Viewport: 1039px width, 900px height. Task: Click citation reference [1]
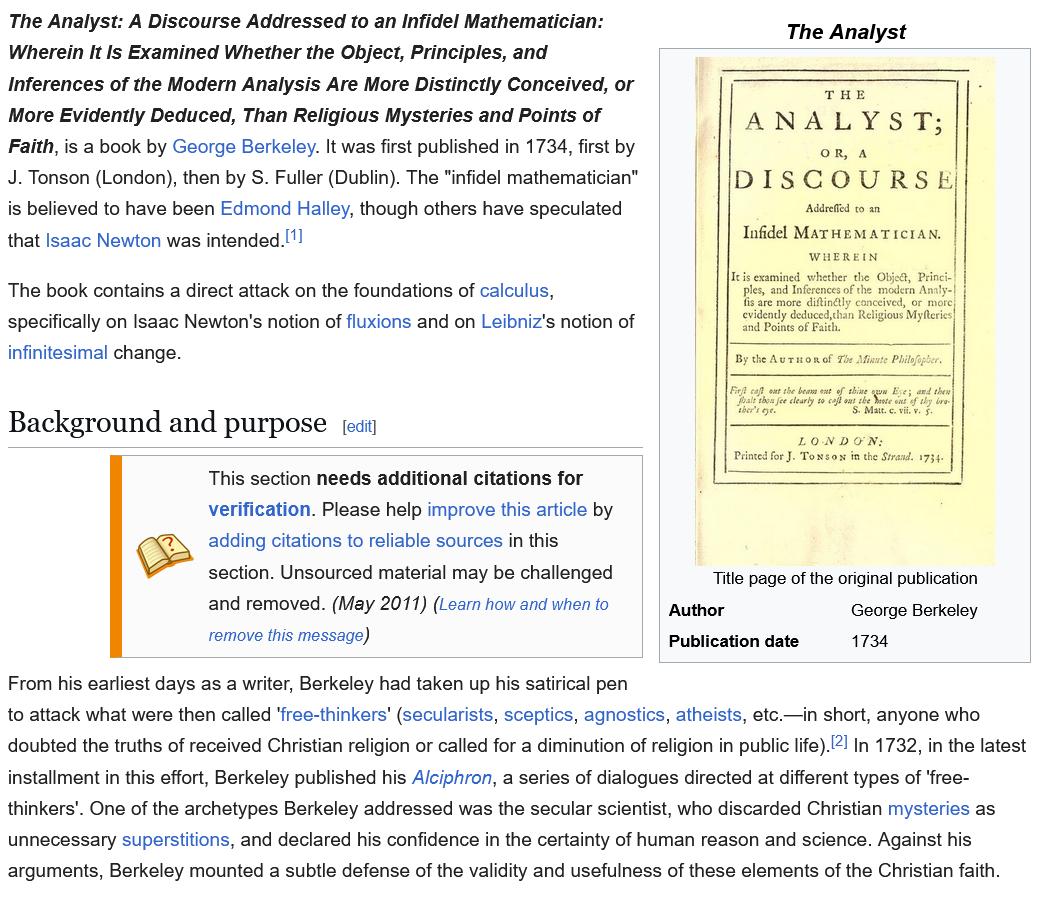coord(294,236)
